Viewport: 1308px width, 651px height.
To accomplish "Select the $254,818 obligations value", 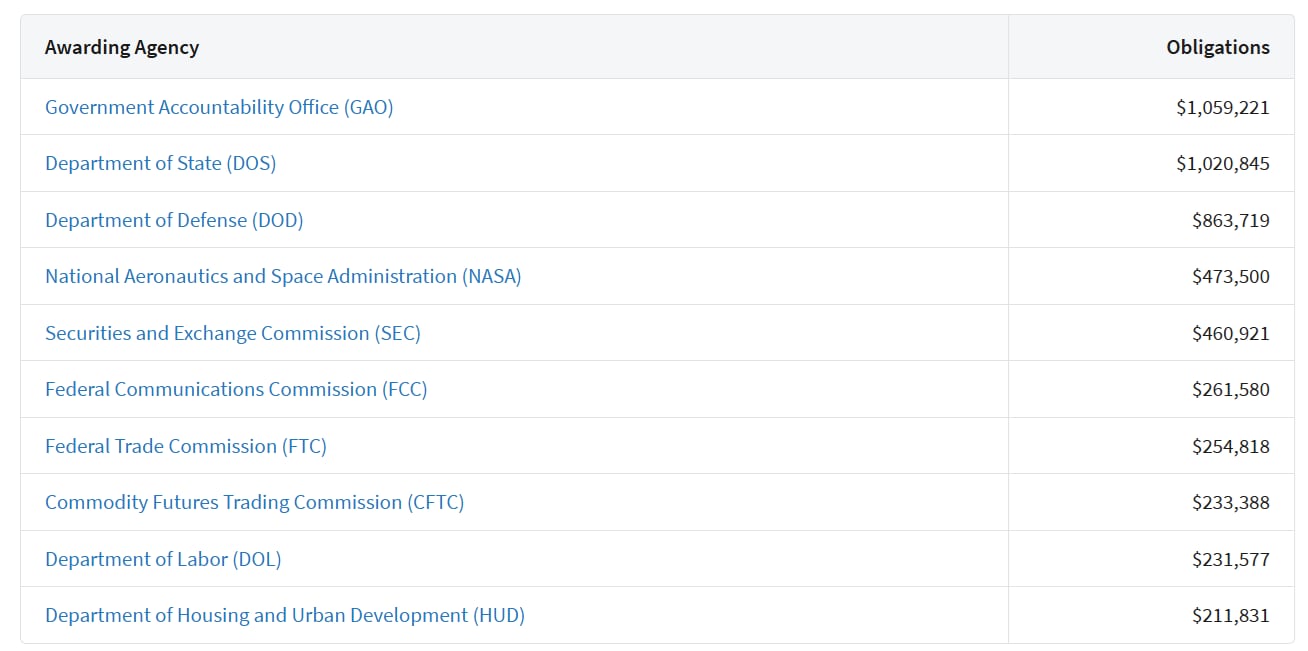I will [x=1230, y=446].
